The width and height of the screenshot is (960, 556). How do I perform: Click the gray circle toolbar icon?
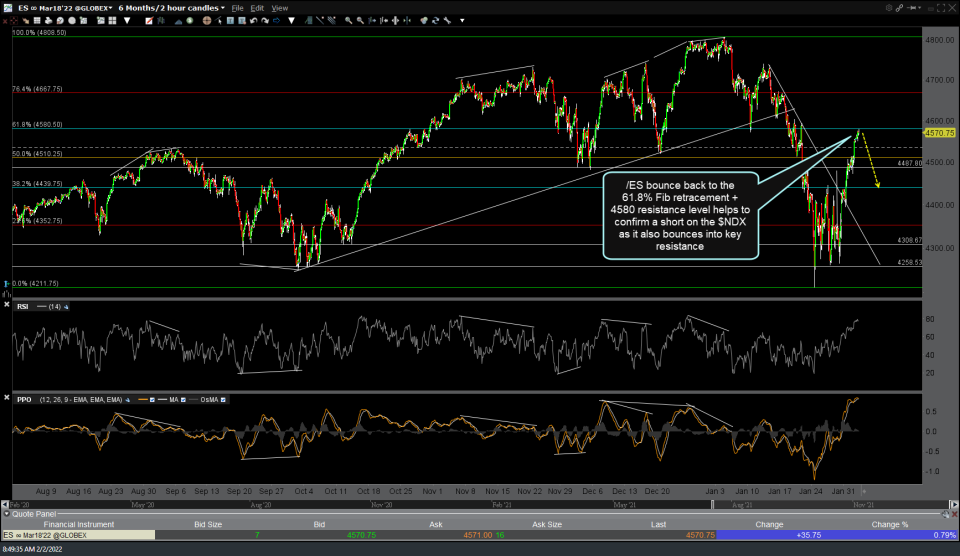click(x=72, y=20)
